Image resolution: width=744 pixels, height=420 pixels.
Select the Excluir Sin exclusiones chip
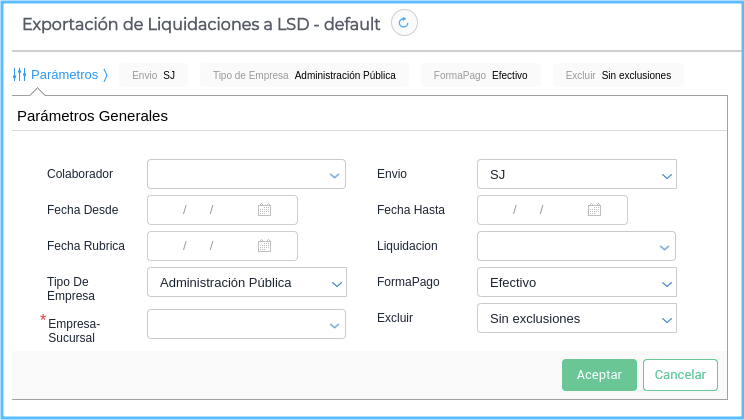pos(618,75)
